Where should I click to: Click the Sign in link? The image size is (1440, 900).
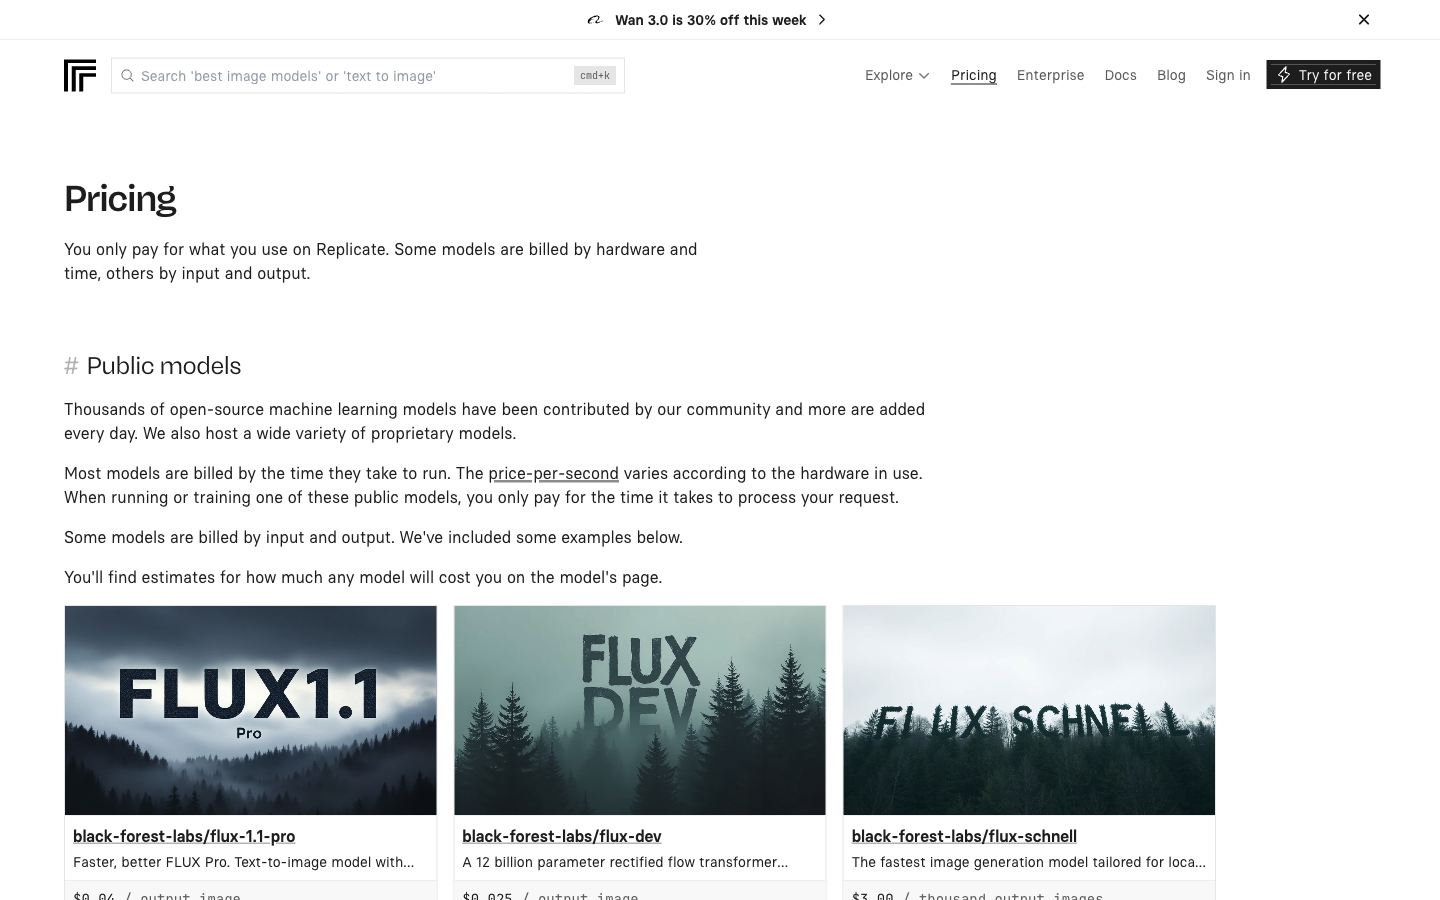(x=1228, y=75)
